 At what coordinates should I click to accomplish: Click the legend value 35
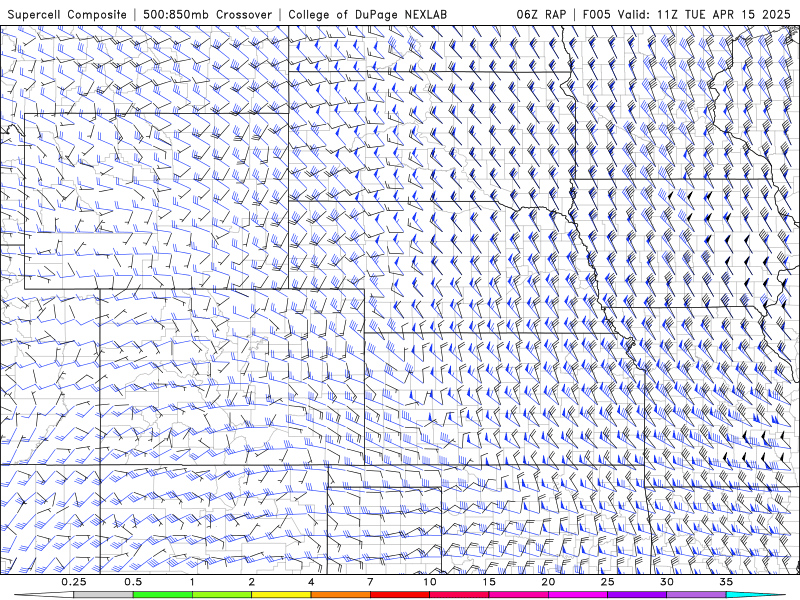point(726,582)
